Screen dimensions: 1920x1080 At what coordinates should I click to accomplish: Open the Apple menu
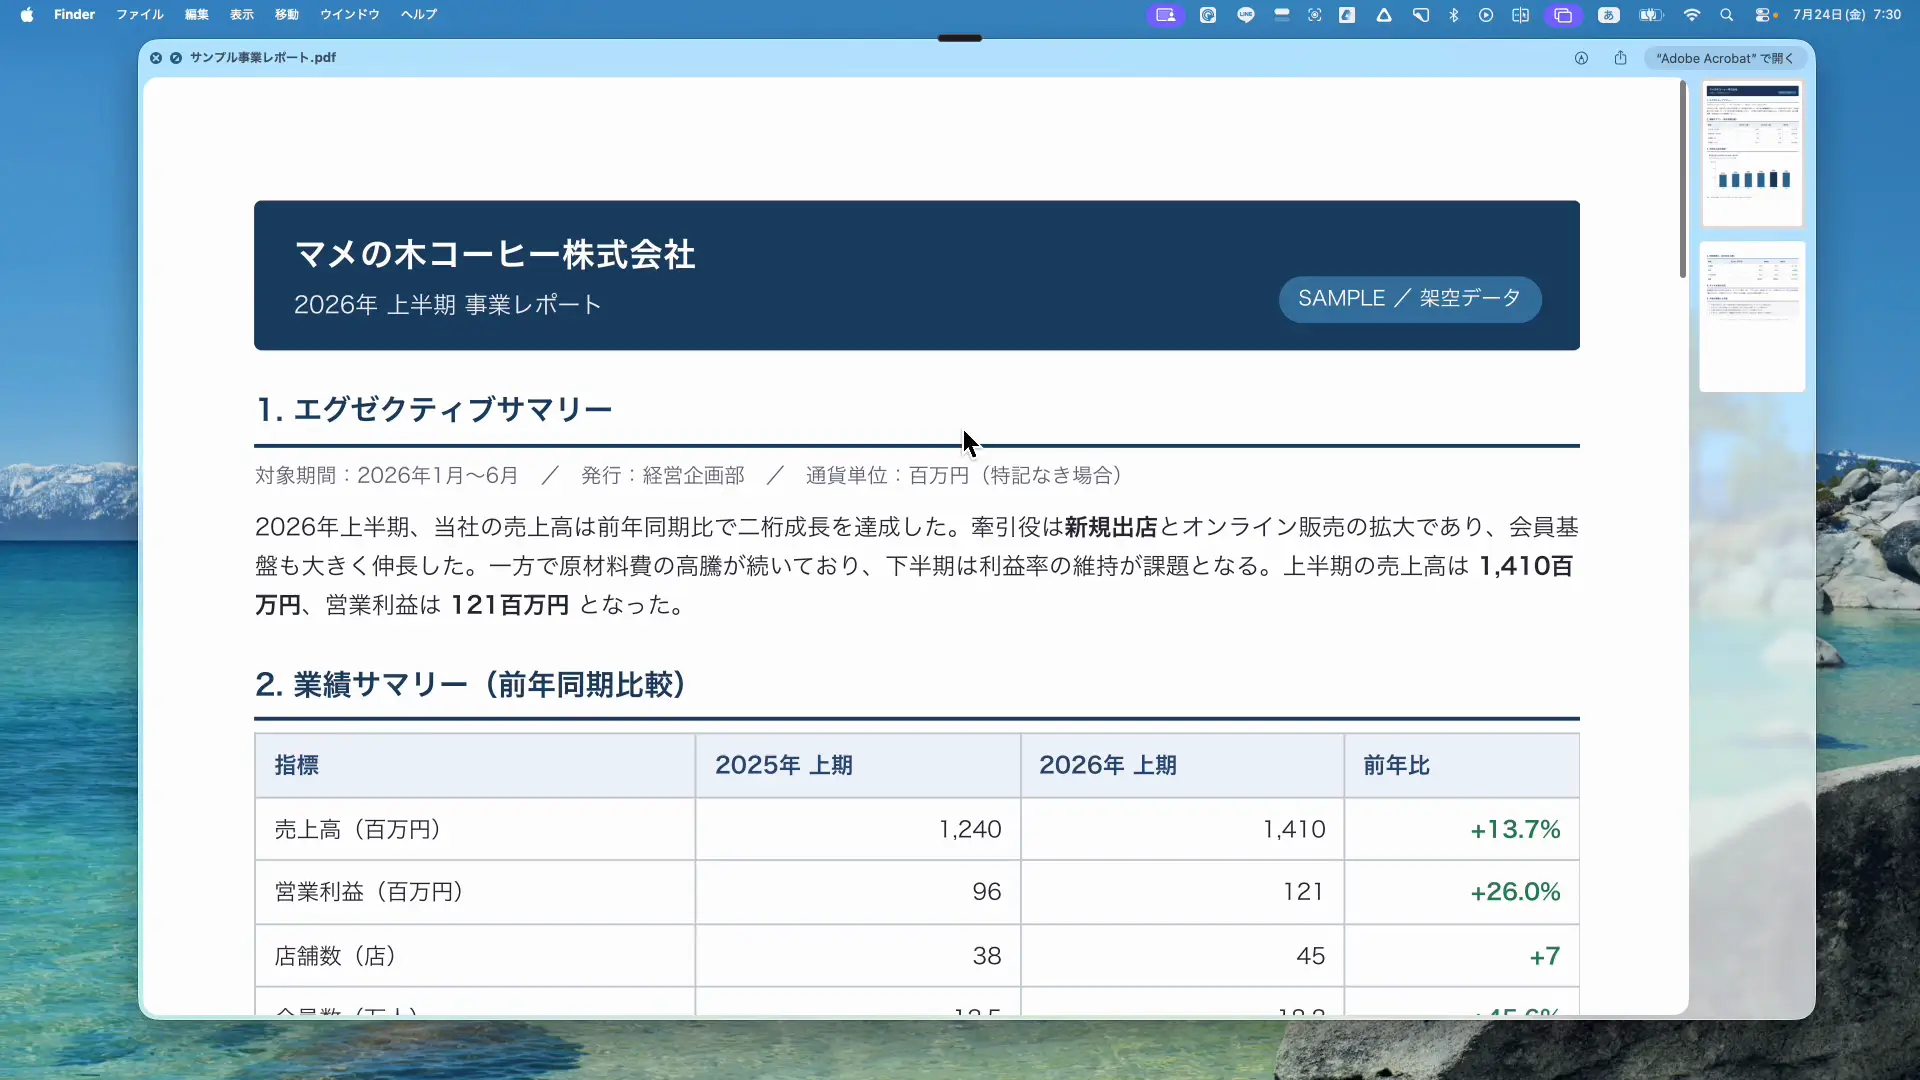27,15
